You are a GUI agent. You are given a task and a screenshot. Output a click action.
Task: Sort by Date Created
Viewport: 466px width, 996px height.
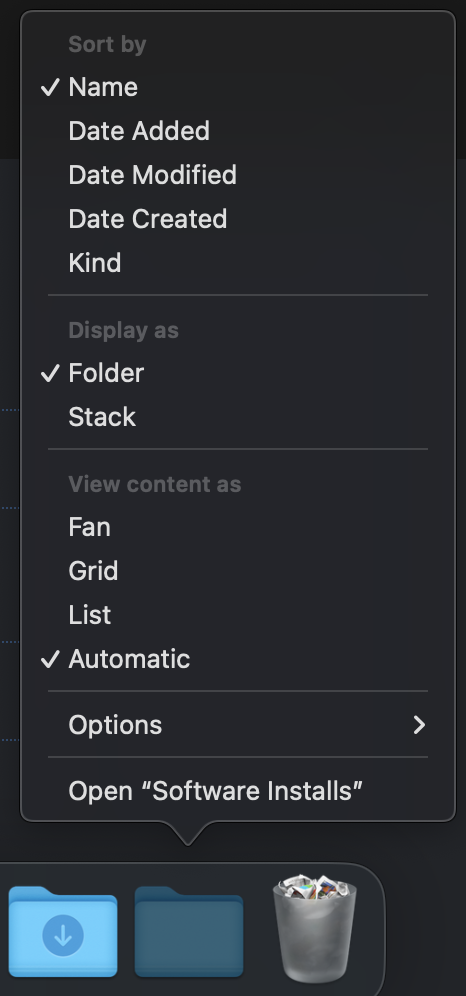238,219
